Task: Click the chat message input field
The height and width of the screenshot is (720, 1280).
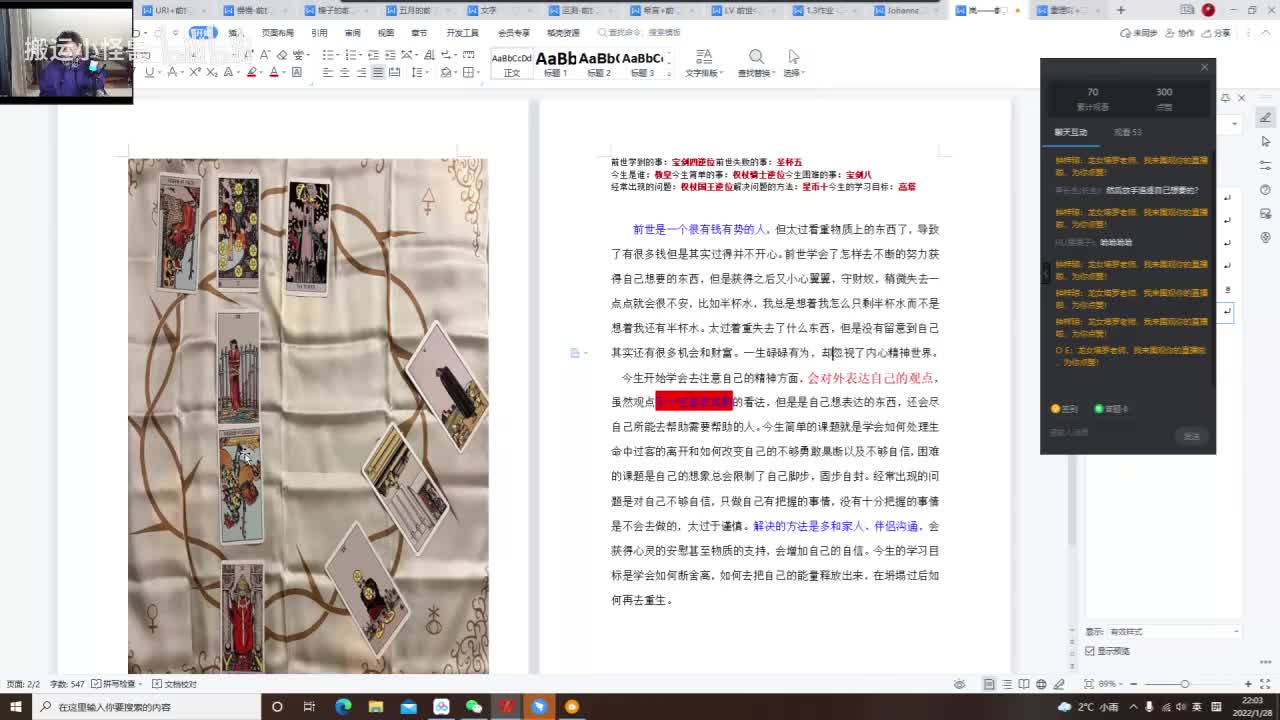Action: (1110, 433)
